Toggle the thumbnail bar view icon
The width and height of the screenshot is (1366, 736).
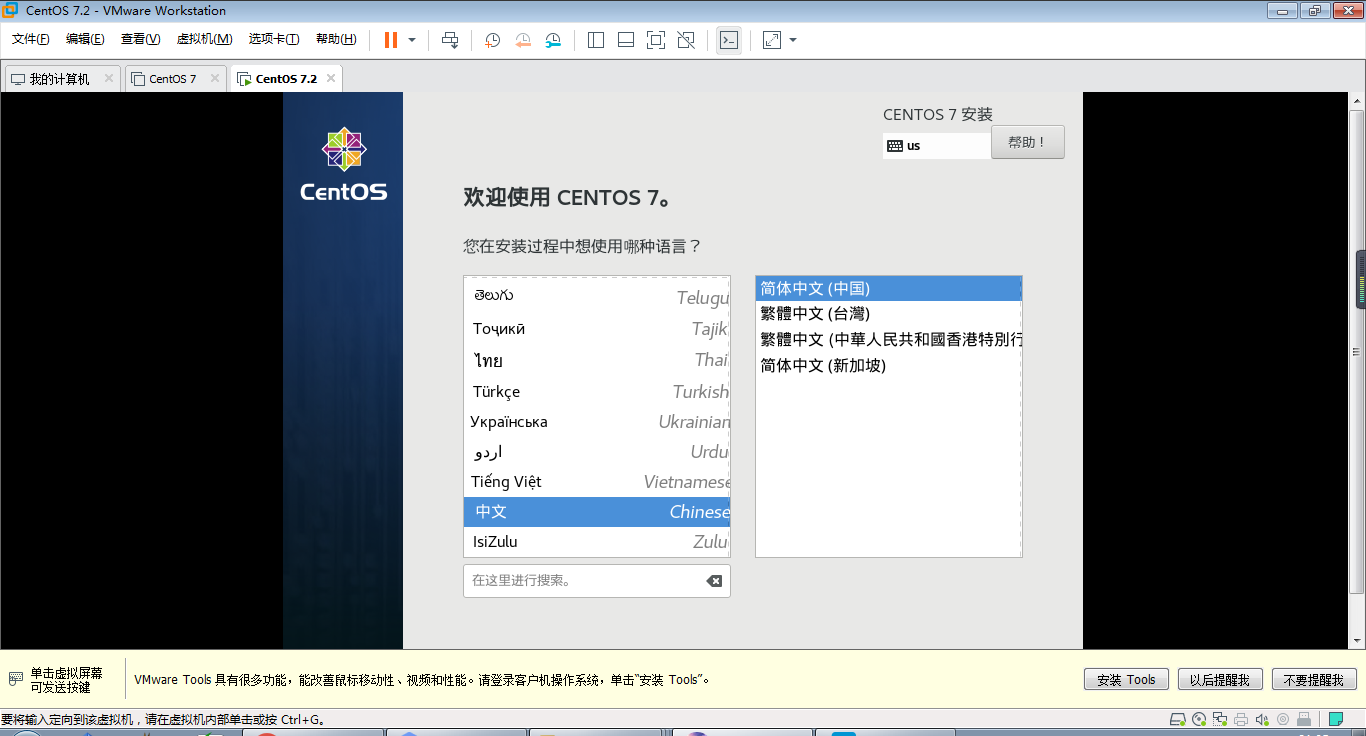click(626, 40)
